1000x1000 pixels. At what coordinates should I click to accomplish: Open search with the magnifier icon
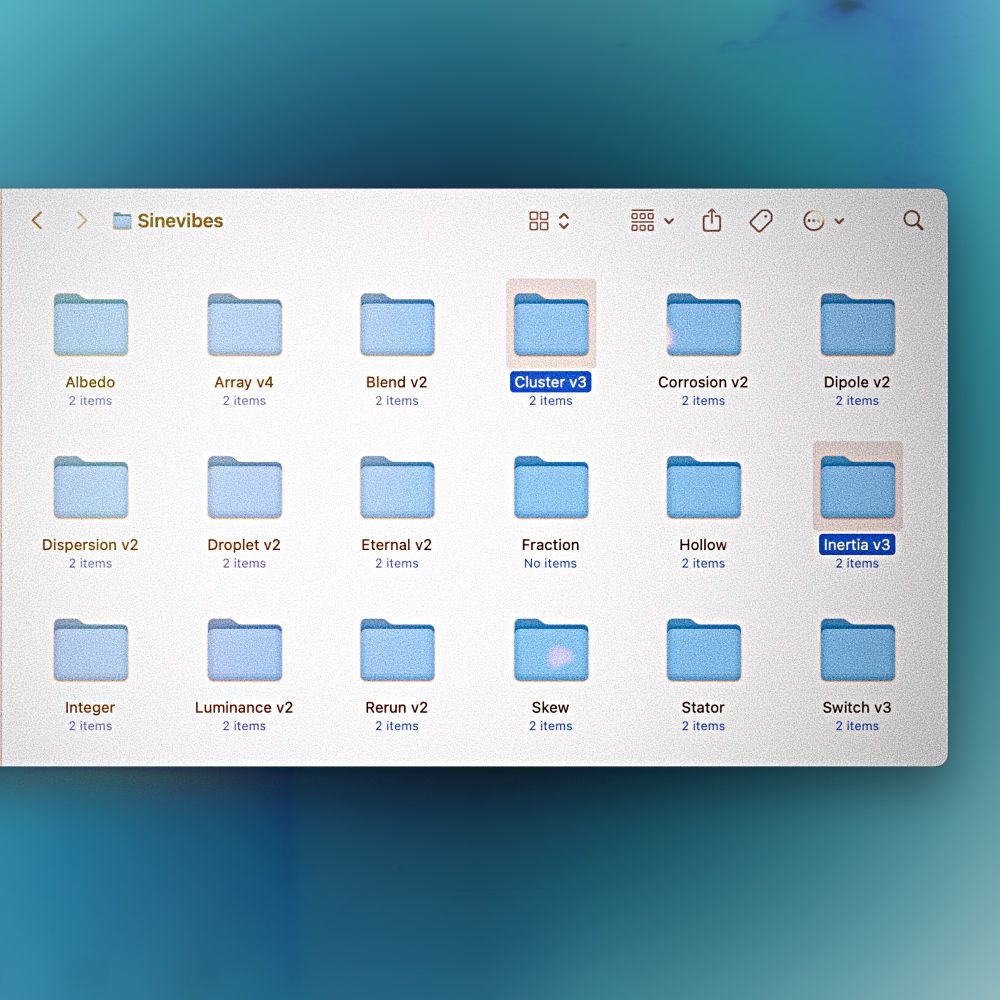pos(913,221)
